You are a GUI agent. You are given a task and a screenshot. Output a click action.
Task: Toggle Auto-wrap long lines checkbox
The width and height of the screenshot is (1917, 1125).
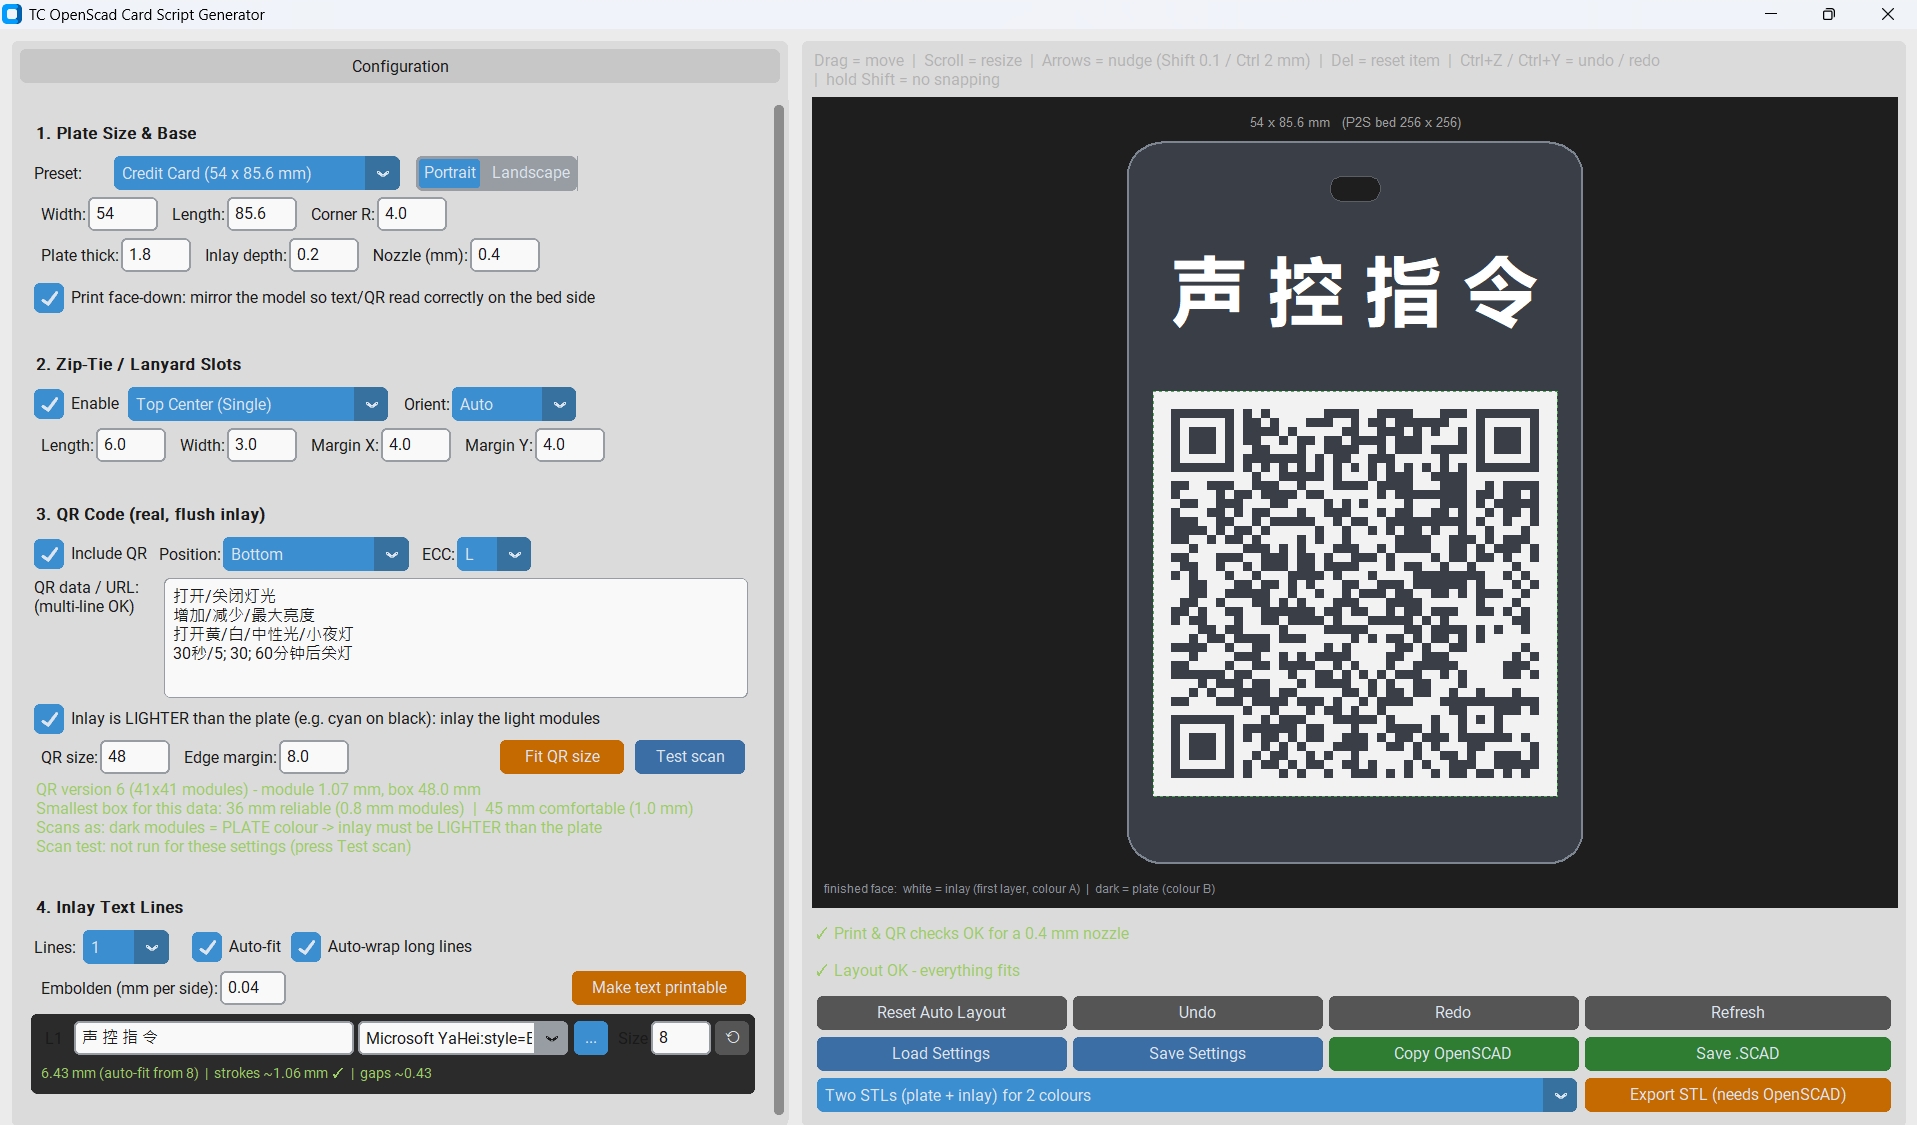click(x=306, y=947)
